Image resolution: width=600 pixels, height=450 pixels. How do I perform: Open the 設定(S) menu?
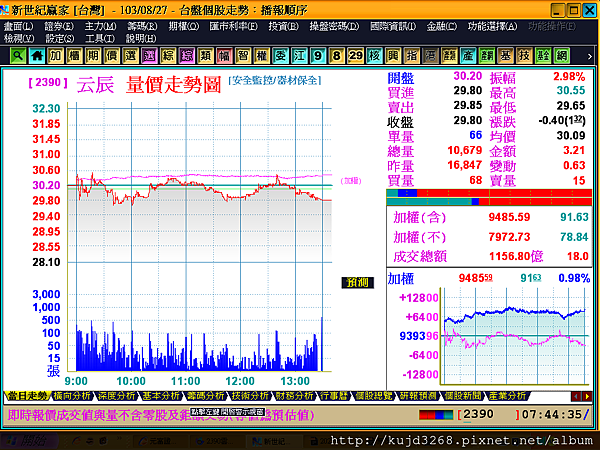point(60,39)
